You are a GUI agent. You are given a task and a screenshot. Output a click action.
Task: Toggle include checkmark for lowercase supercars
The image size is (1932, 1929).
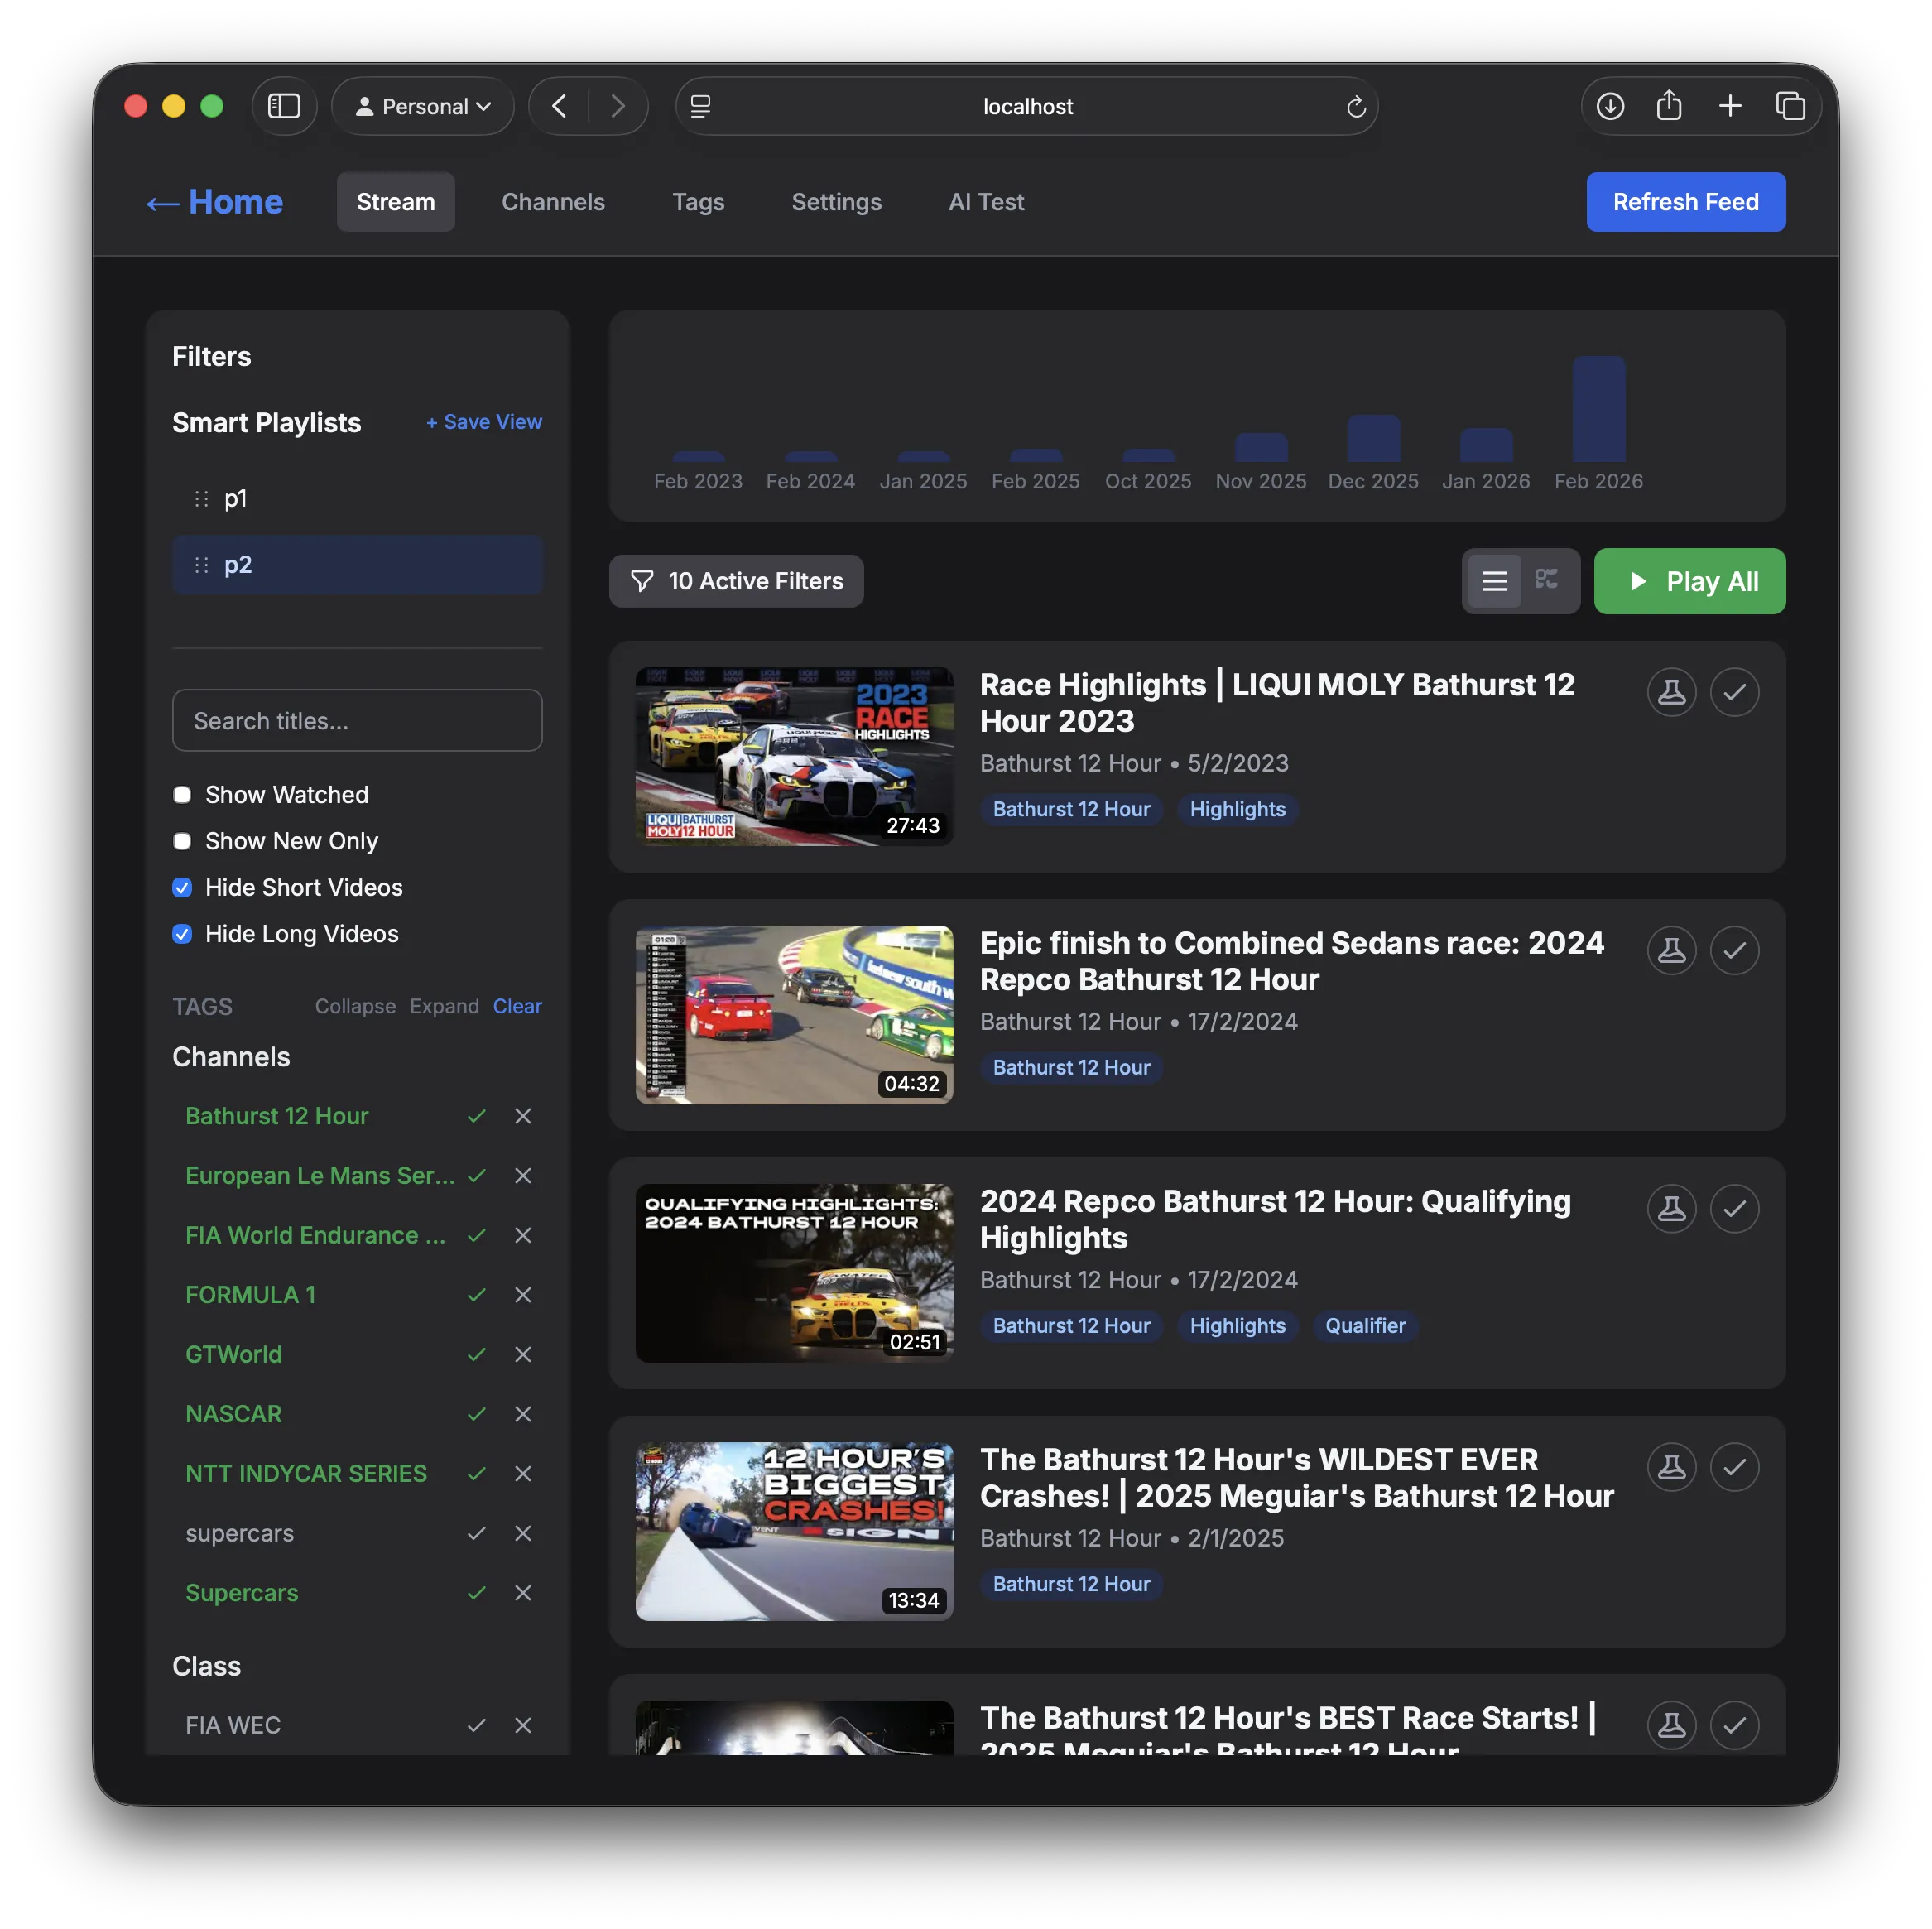coord(477,1533)
